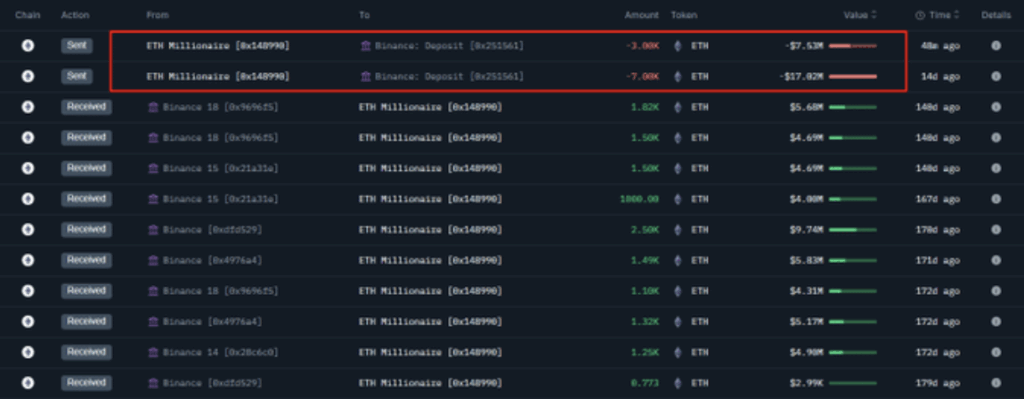This screenshot has height=399, width=1024.
Task: Click the 48m ago time cell
Action: click(940, 46)
